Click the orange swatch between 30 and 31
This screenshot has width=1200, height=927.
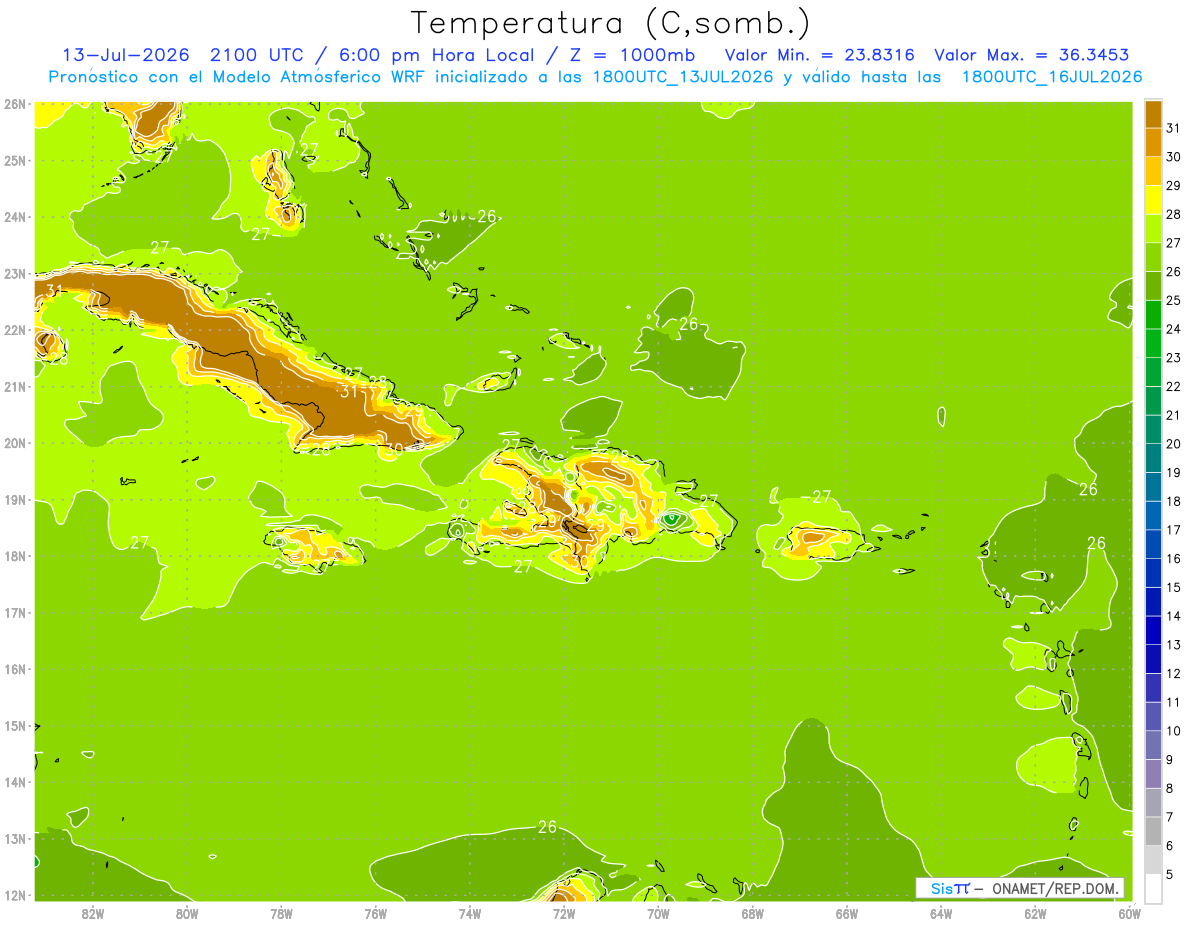[x=1153, y=143]
